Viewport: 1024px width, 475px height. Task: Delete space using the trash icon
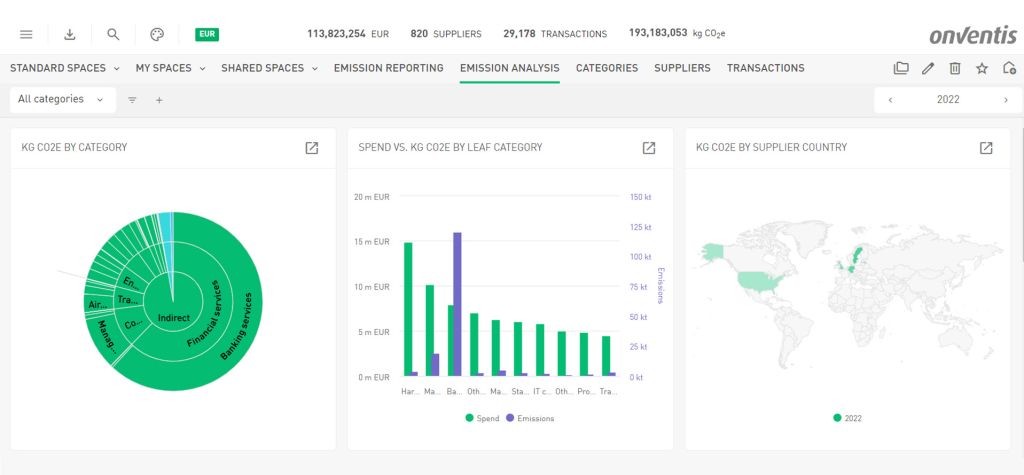955,68
